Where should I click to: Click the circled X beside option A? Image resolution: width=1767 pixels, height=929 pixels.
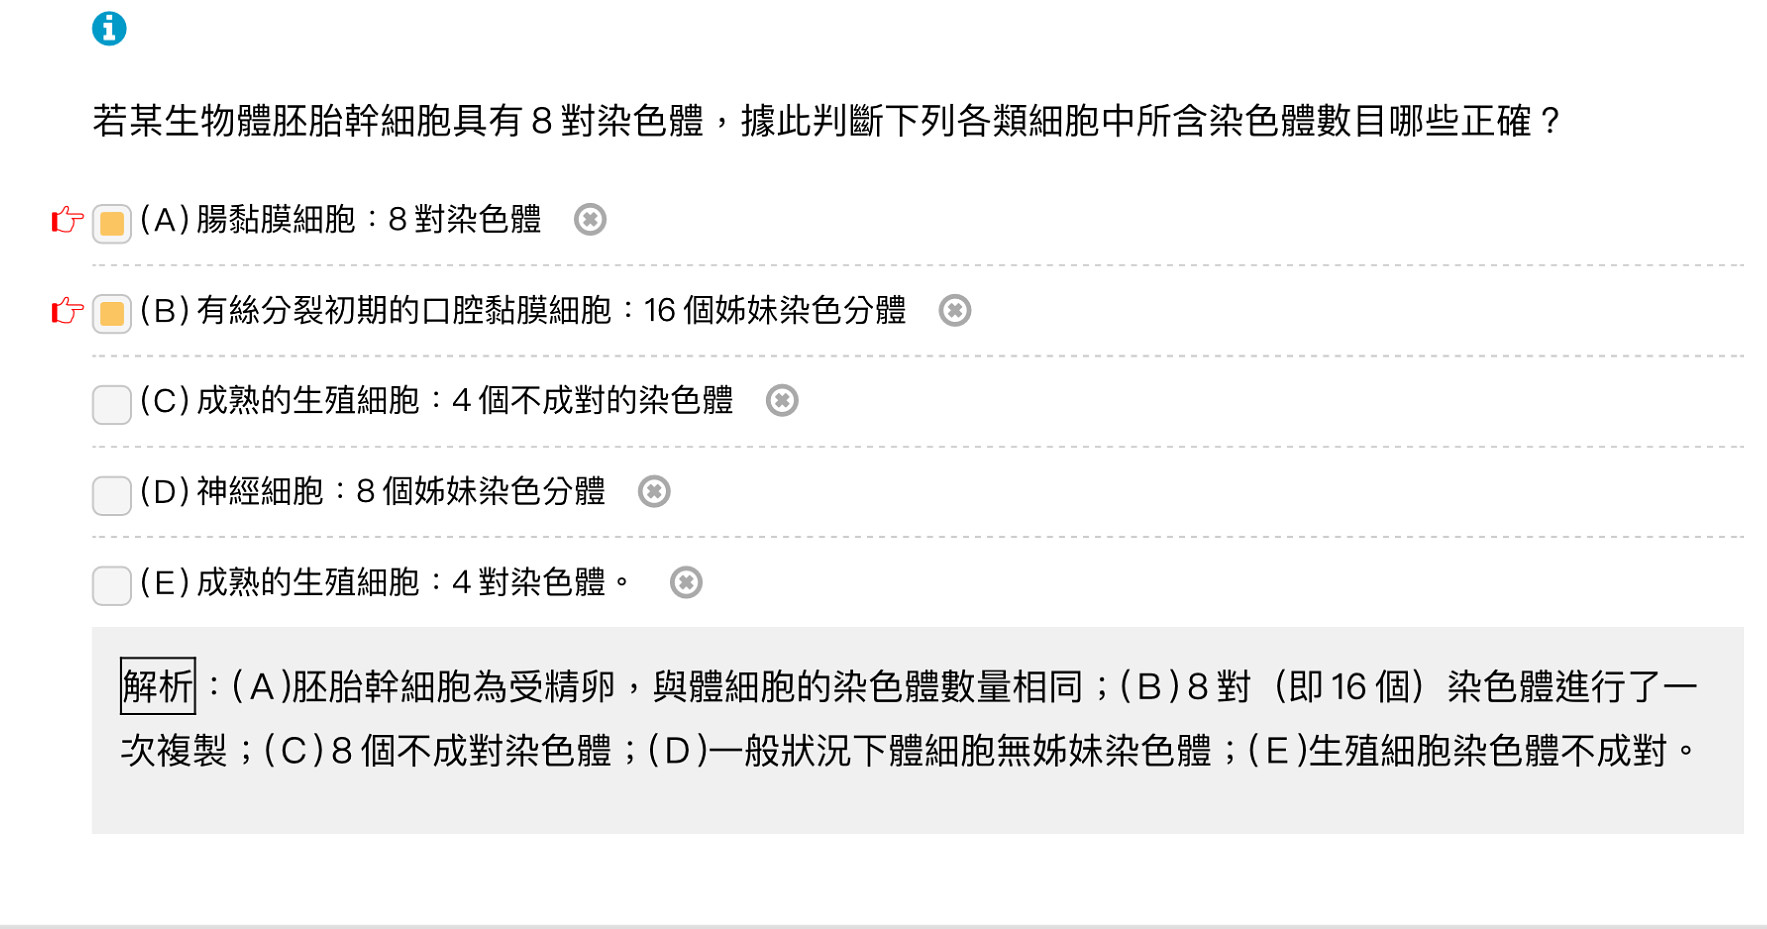[x=590, y=219]
